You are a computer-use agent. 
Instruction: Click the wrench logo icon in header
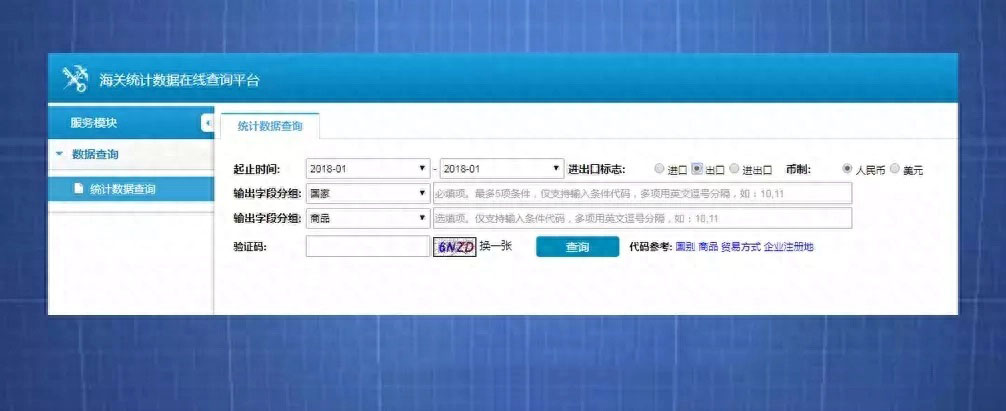click(76, 79)
